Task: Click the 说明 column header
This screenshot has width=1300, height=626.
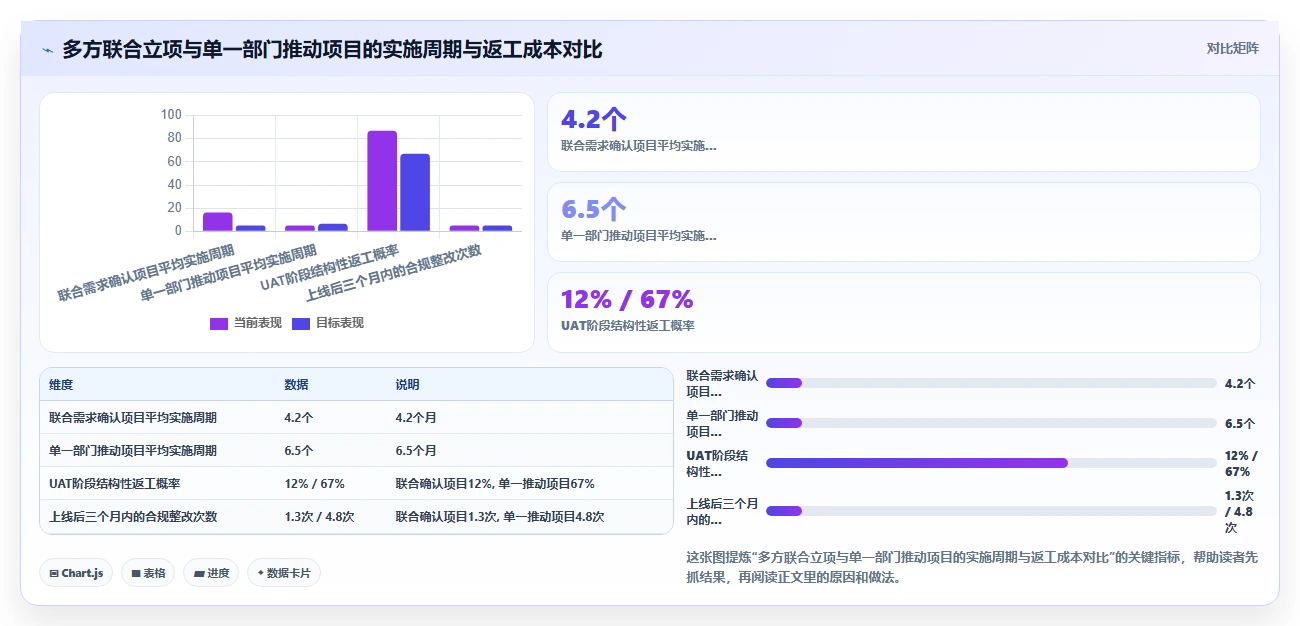Action: point(407,385)
